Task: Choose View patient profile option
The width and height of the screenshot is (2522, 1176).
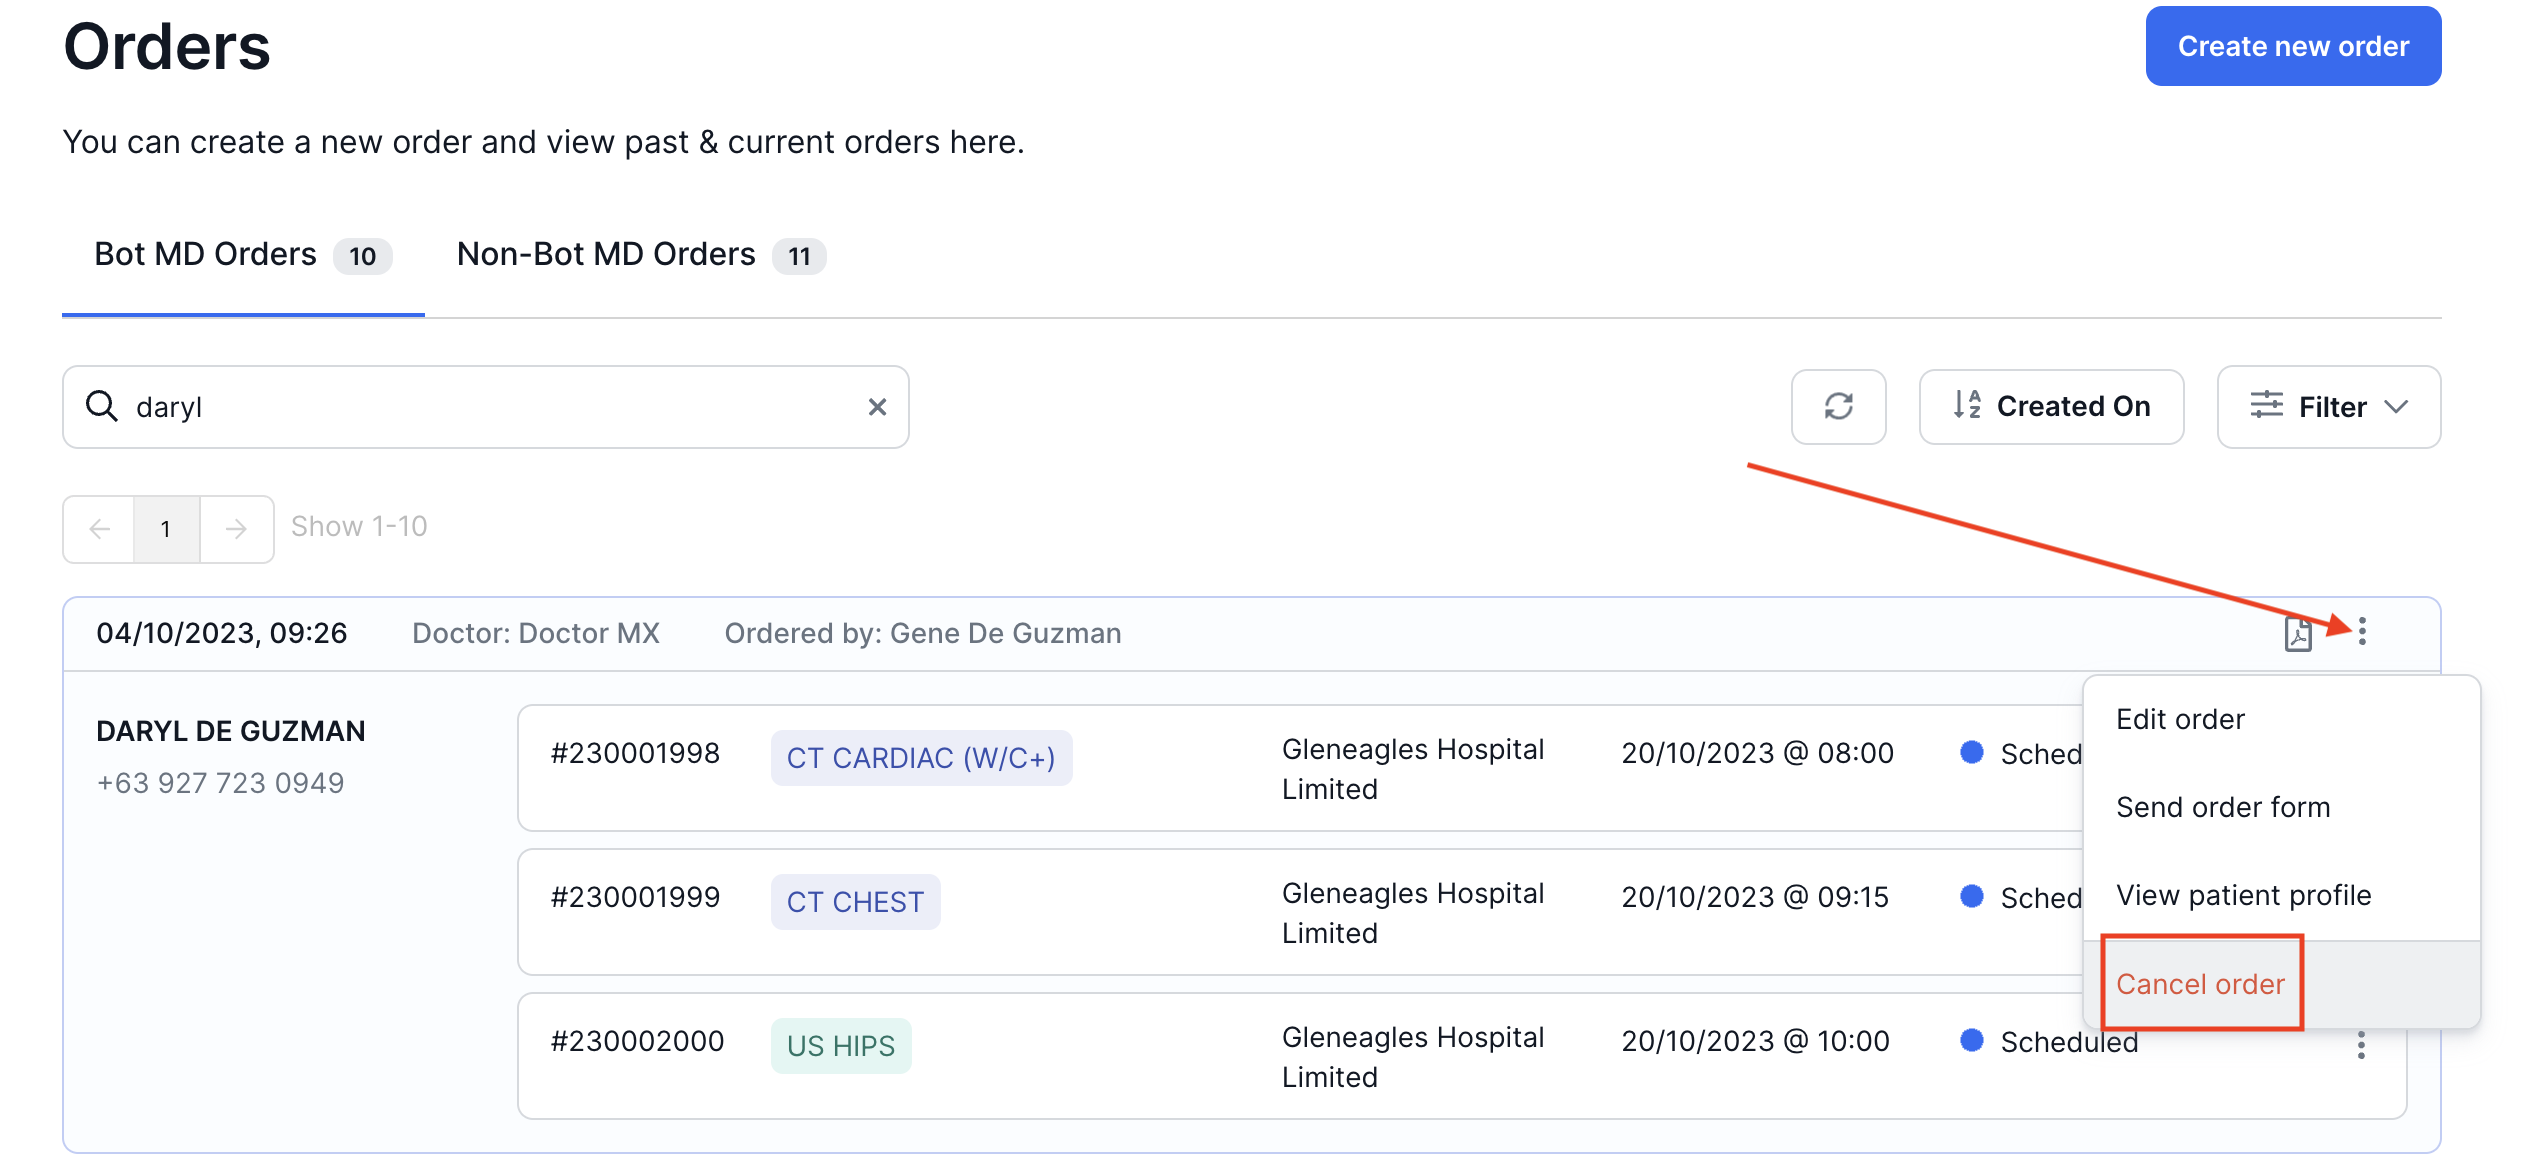Action: pos(2243,895)
